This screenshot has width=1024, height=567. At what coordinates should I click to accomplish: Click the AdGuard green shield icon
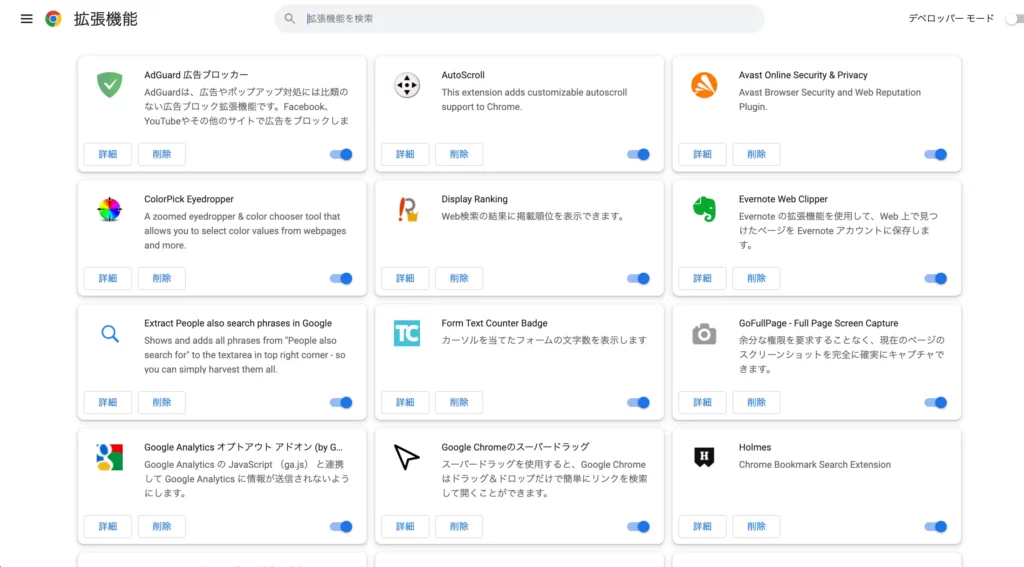[x=110, y=85]
